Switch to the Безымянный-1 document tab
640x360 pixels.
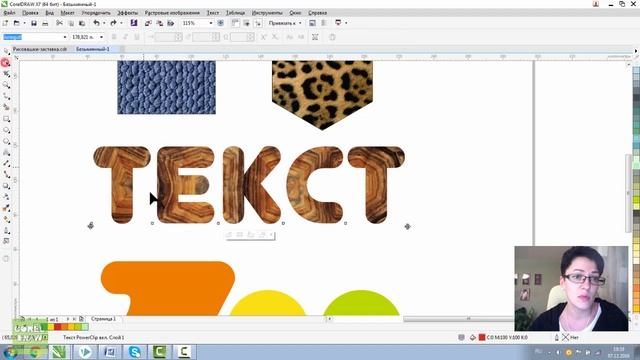point(93,49)
